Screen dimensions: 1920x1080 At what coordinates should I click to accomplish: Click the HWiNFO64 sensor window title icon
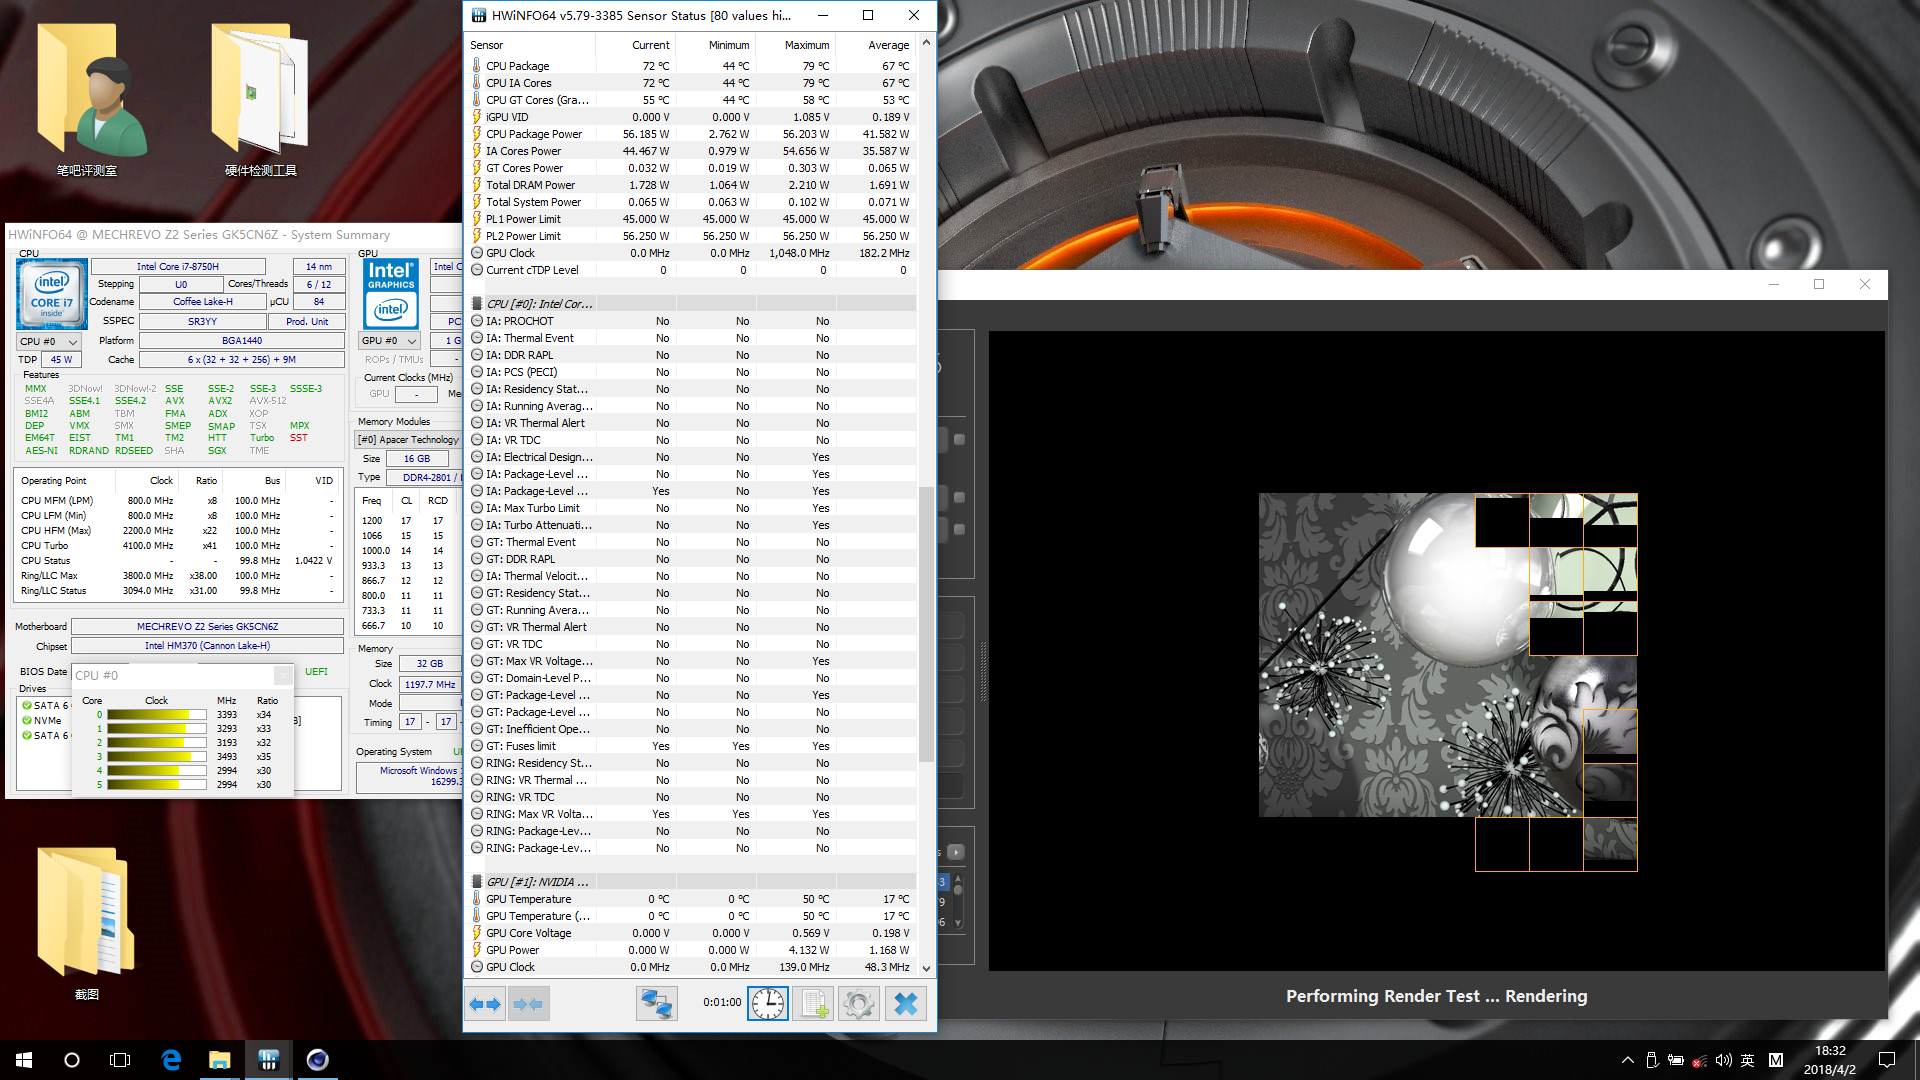(479, 15)
